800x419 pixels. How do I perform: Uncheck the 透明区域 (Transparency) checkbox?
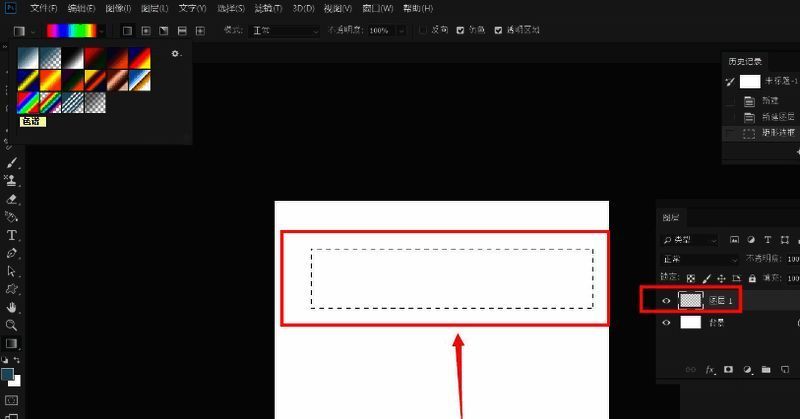498,30
